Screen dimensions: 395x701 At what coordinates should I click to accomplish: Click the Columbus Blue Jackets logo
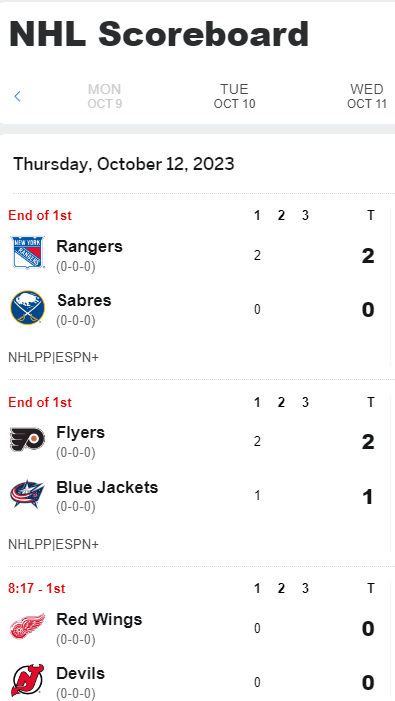tap(28, 494)
